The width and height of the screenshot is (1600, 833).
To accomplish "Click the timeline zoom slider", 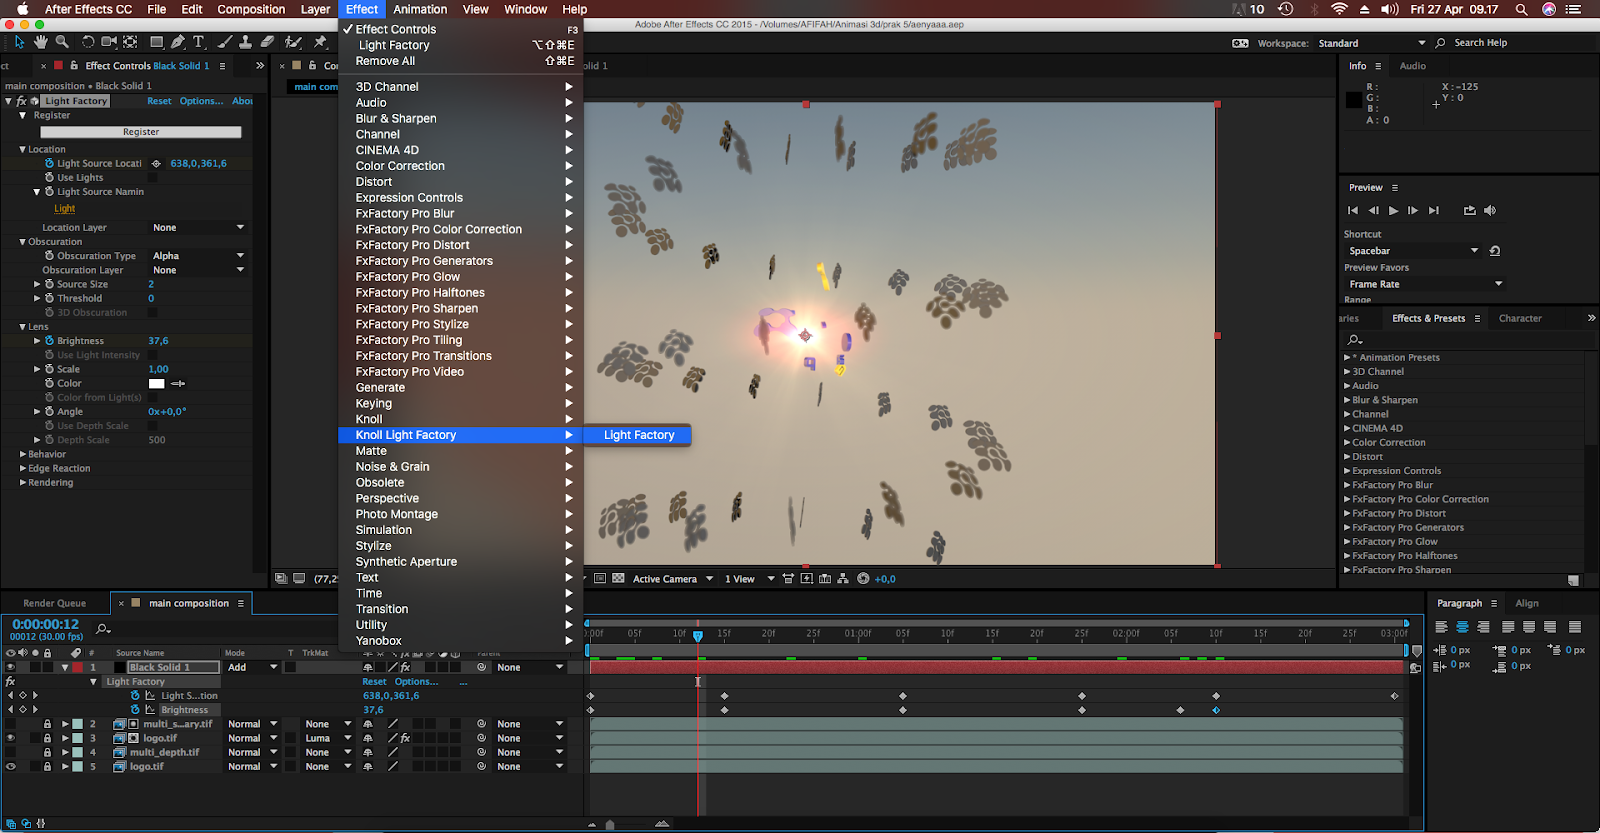I will tap(610, 825).
